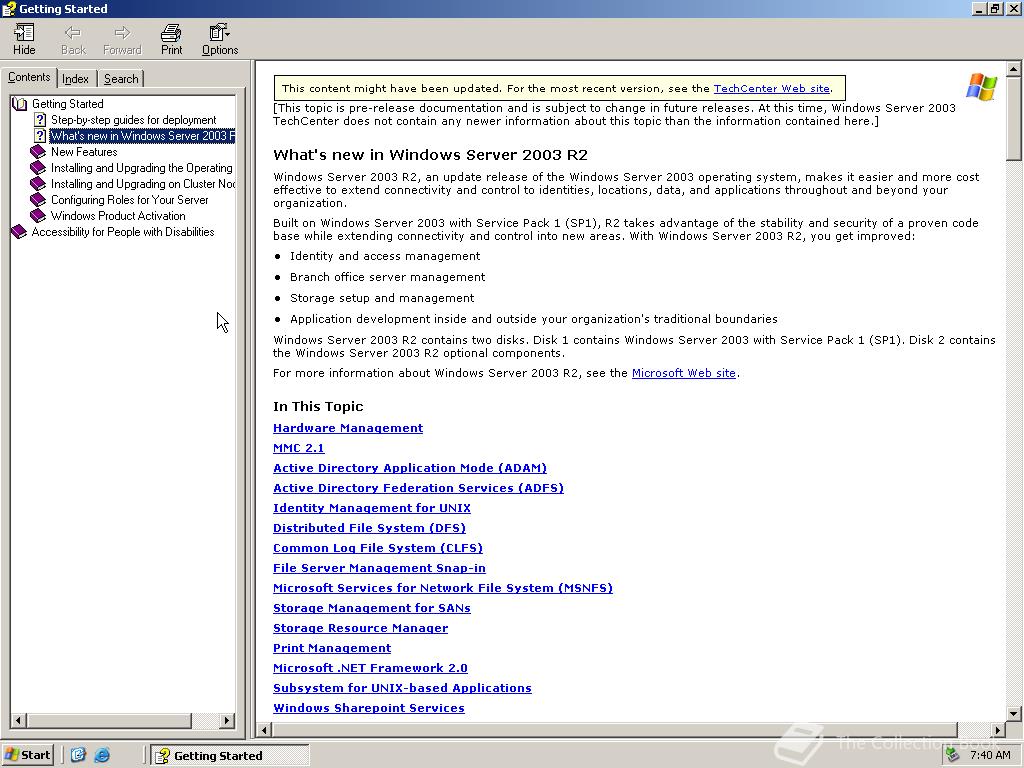Open the Storage Resource Manager link
Viewport: 1024px width, 768px height.
[x=360, y=628]
